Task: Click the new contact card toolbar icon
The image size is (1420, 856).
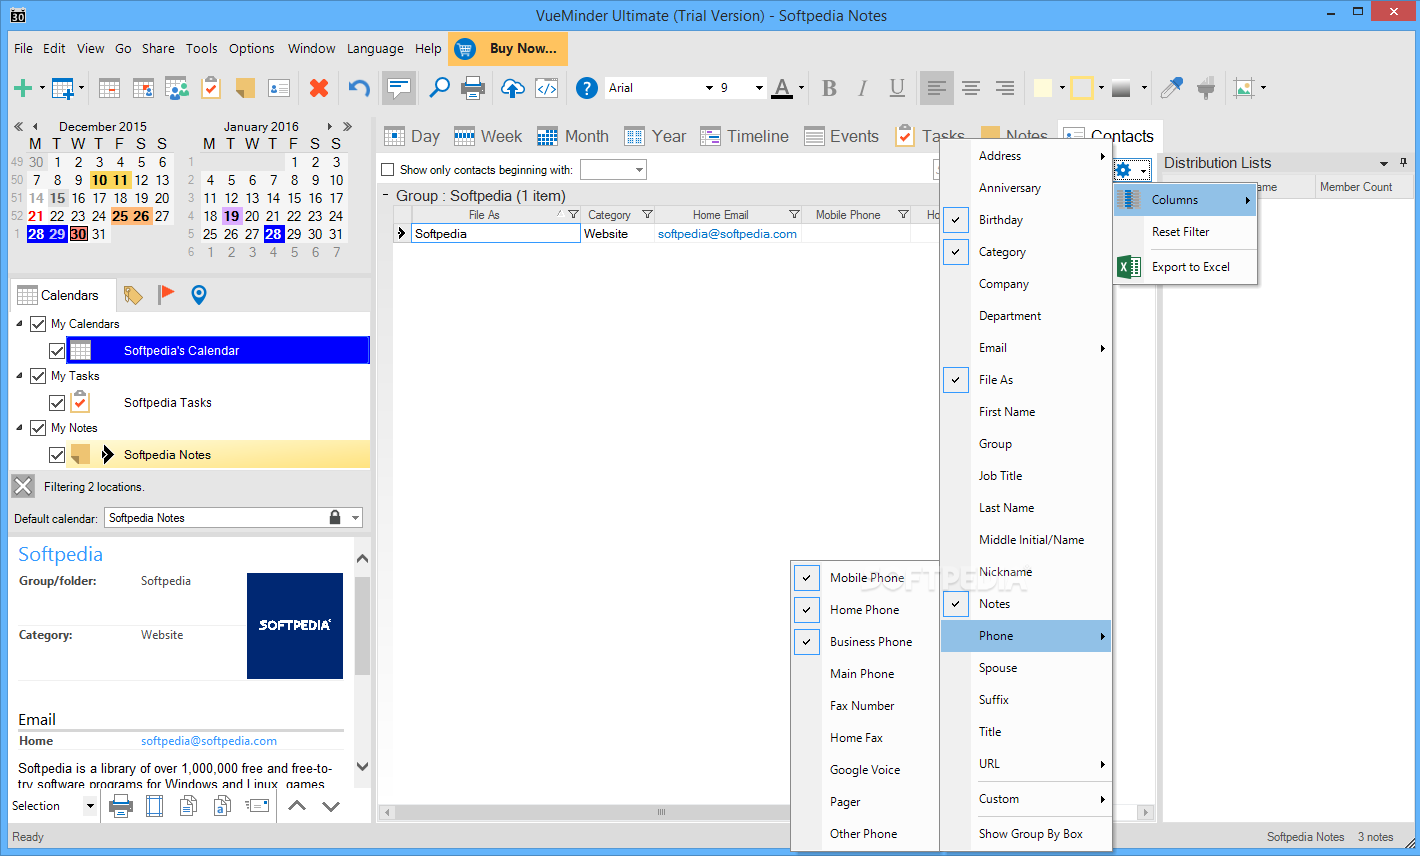Action: point(279,88)
